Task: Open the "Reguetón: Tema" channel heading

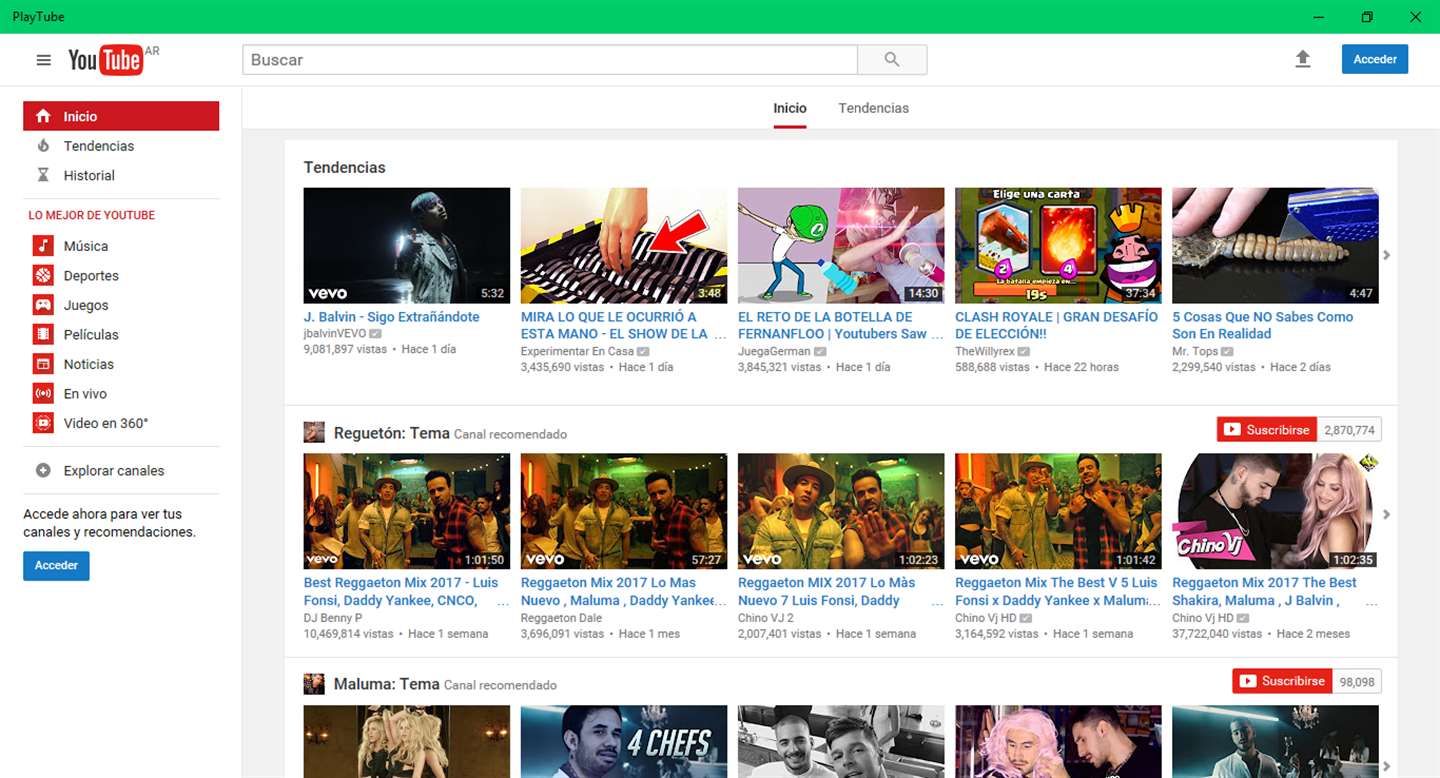Action: coord(392,432)
